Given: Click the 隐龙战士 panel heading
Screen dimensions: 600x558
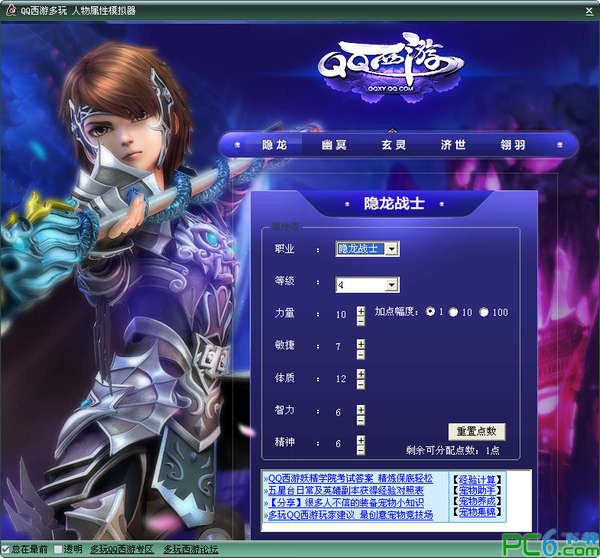Looking at the screenshot, I should click(x=394, y=203).
